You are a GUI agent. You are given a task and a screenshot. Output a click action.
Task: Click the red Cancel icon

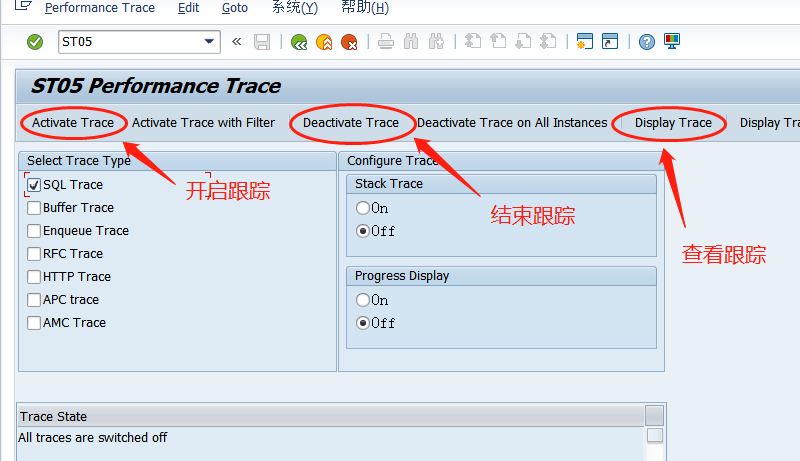(x=349, y=42)
